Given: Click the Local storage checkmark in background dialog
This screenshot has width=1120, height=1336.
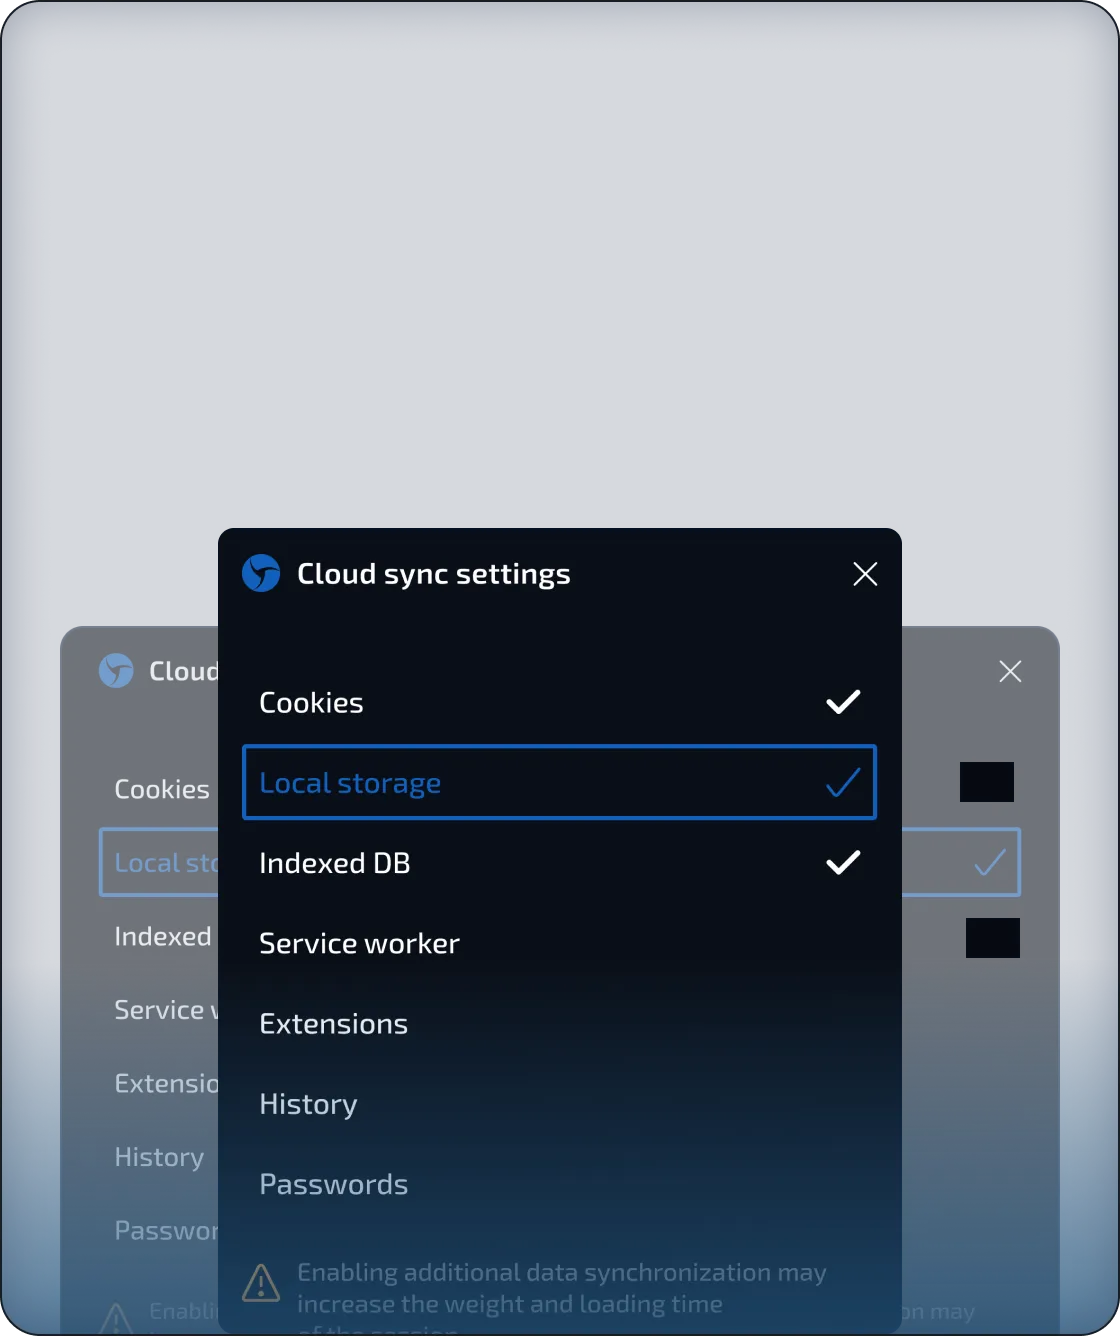Looking at the screenshot, I should [x=990, y=862].
